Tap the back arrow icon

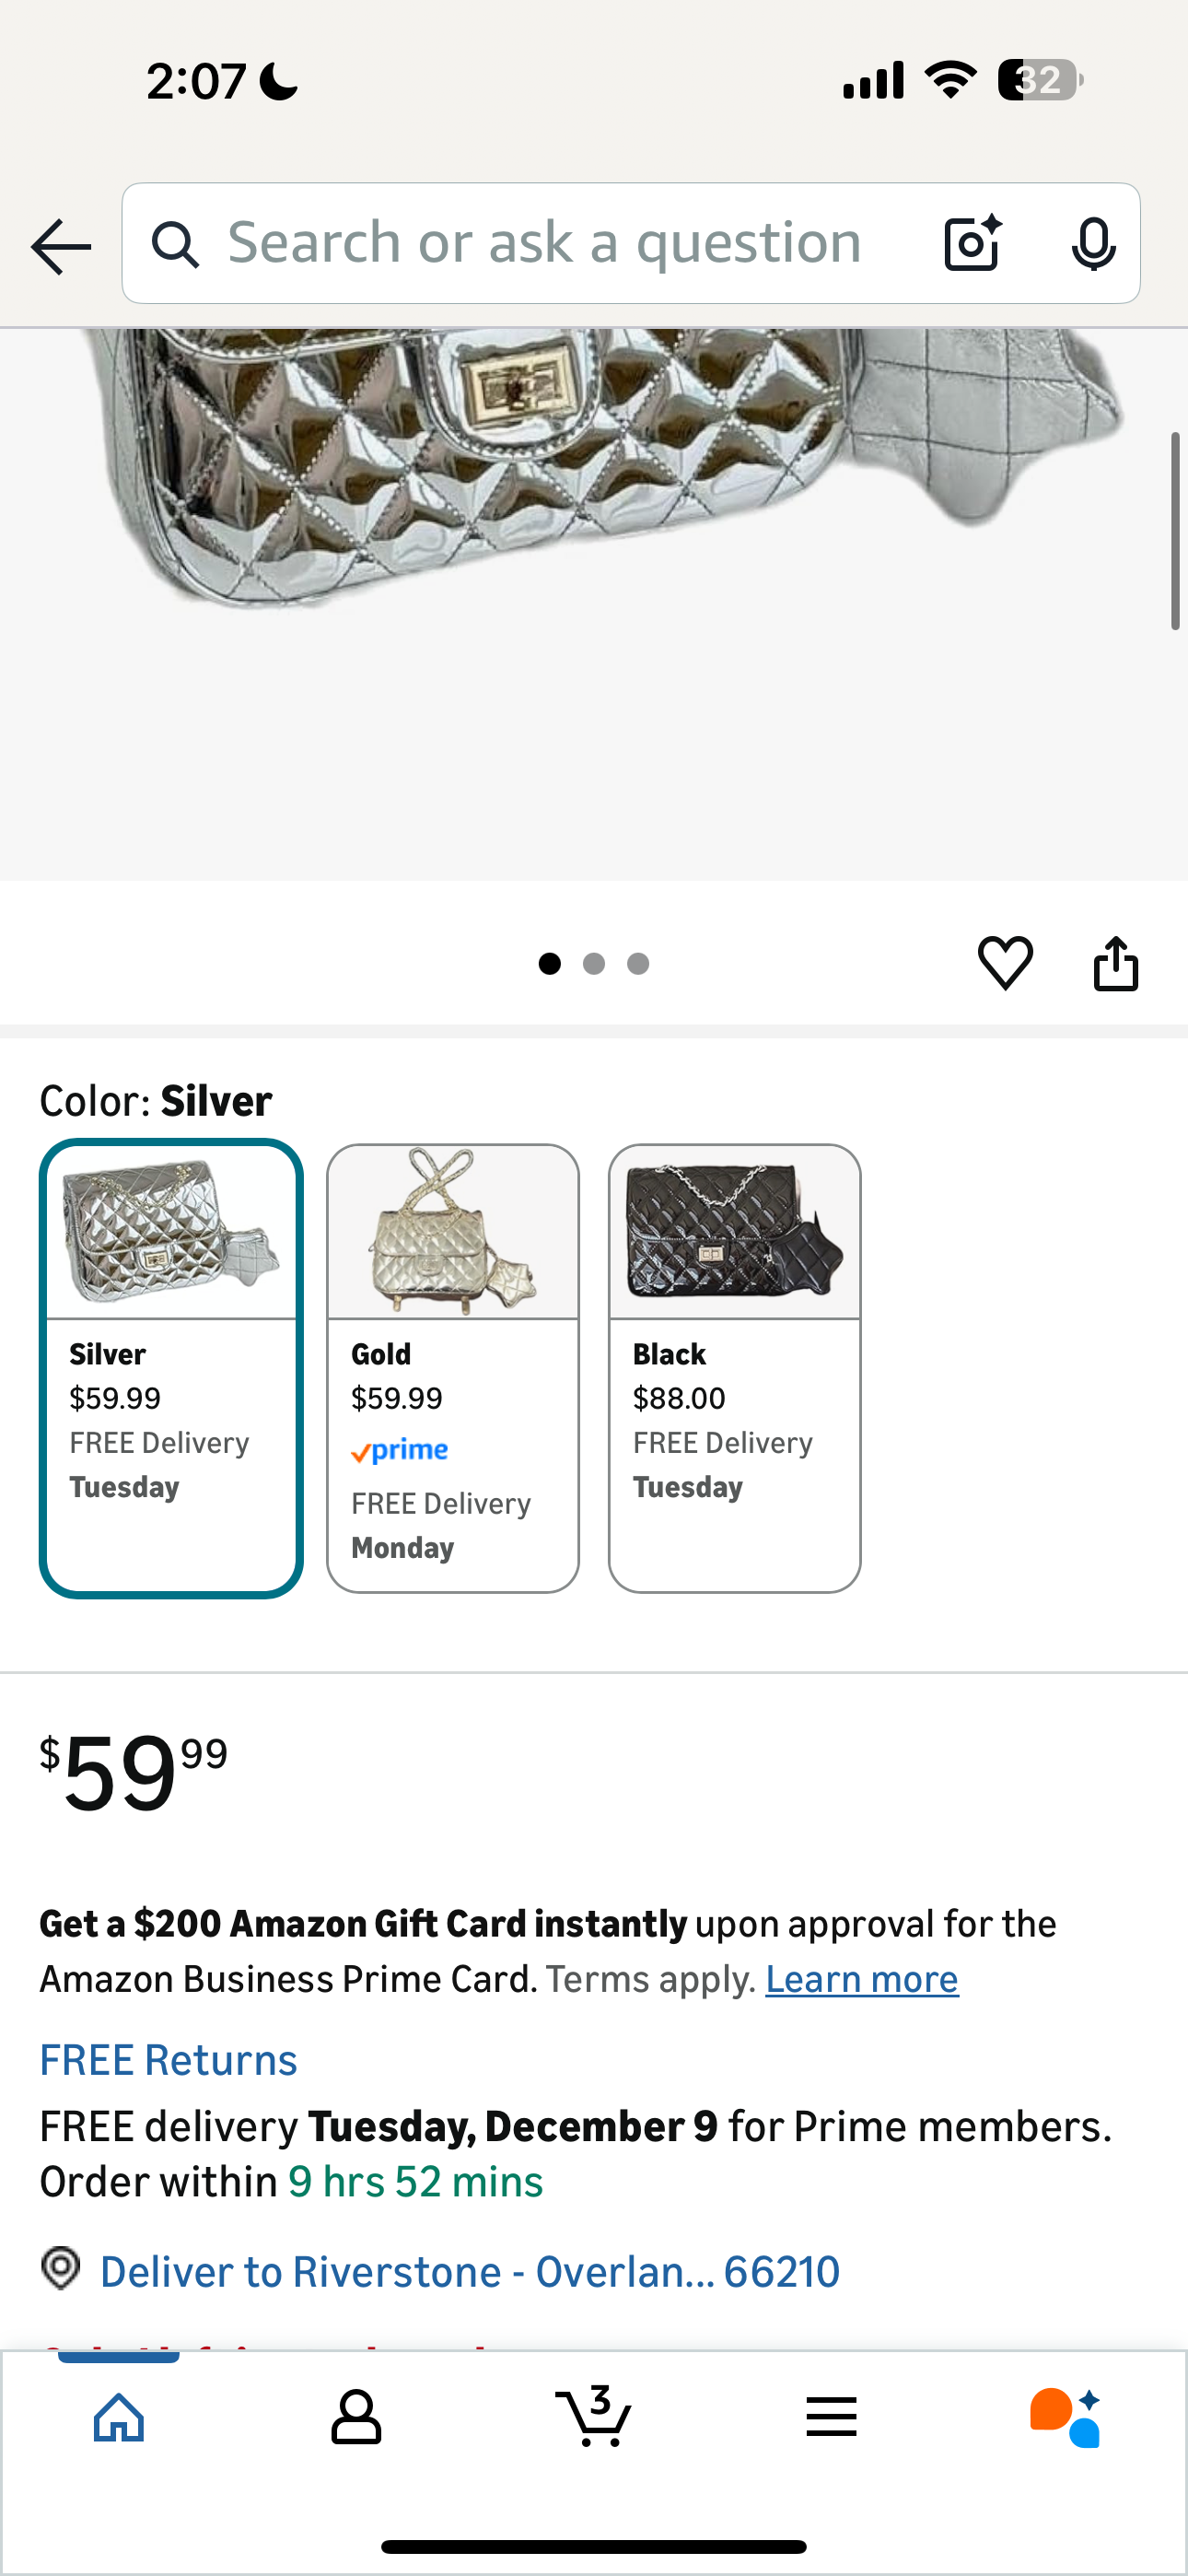[61, 246]
